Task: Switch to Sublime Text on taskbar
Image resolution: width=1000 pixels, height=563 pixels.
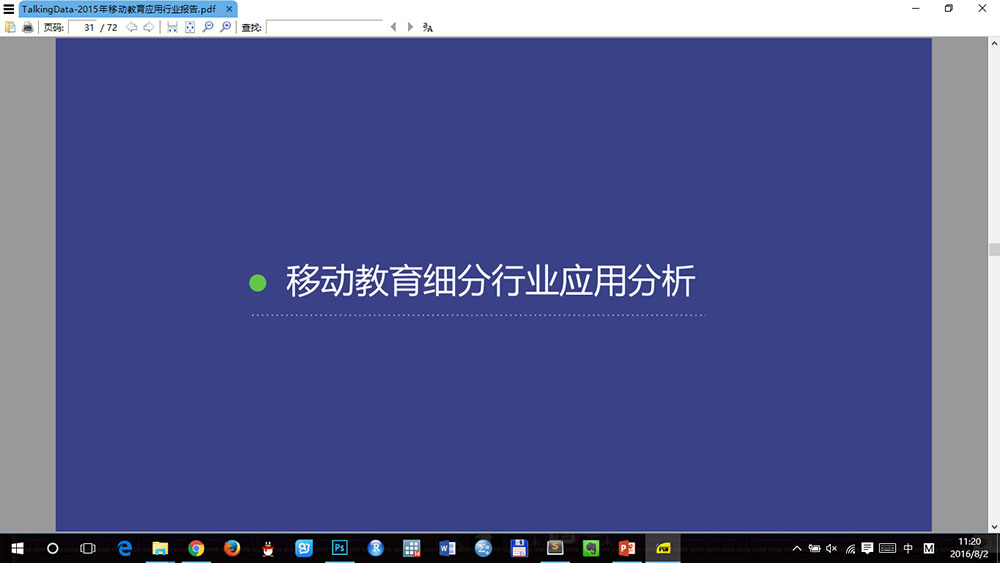Action: [x=555, y=548]
